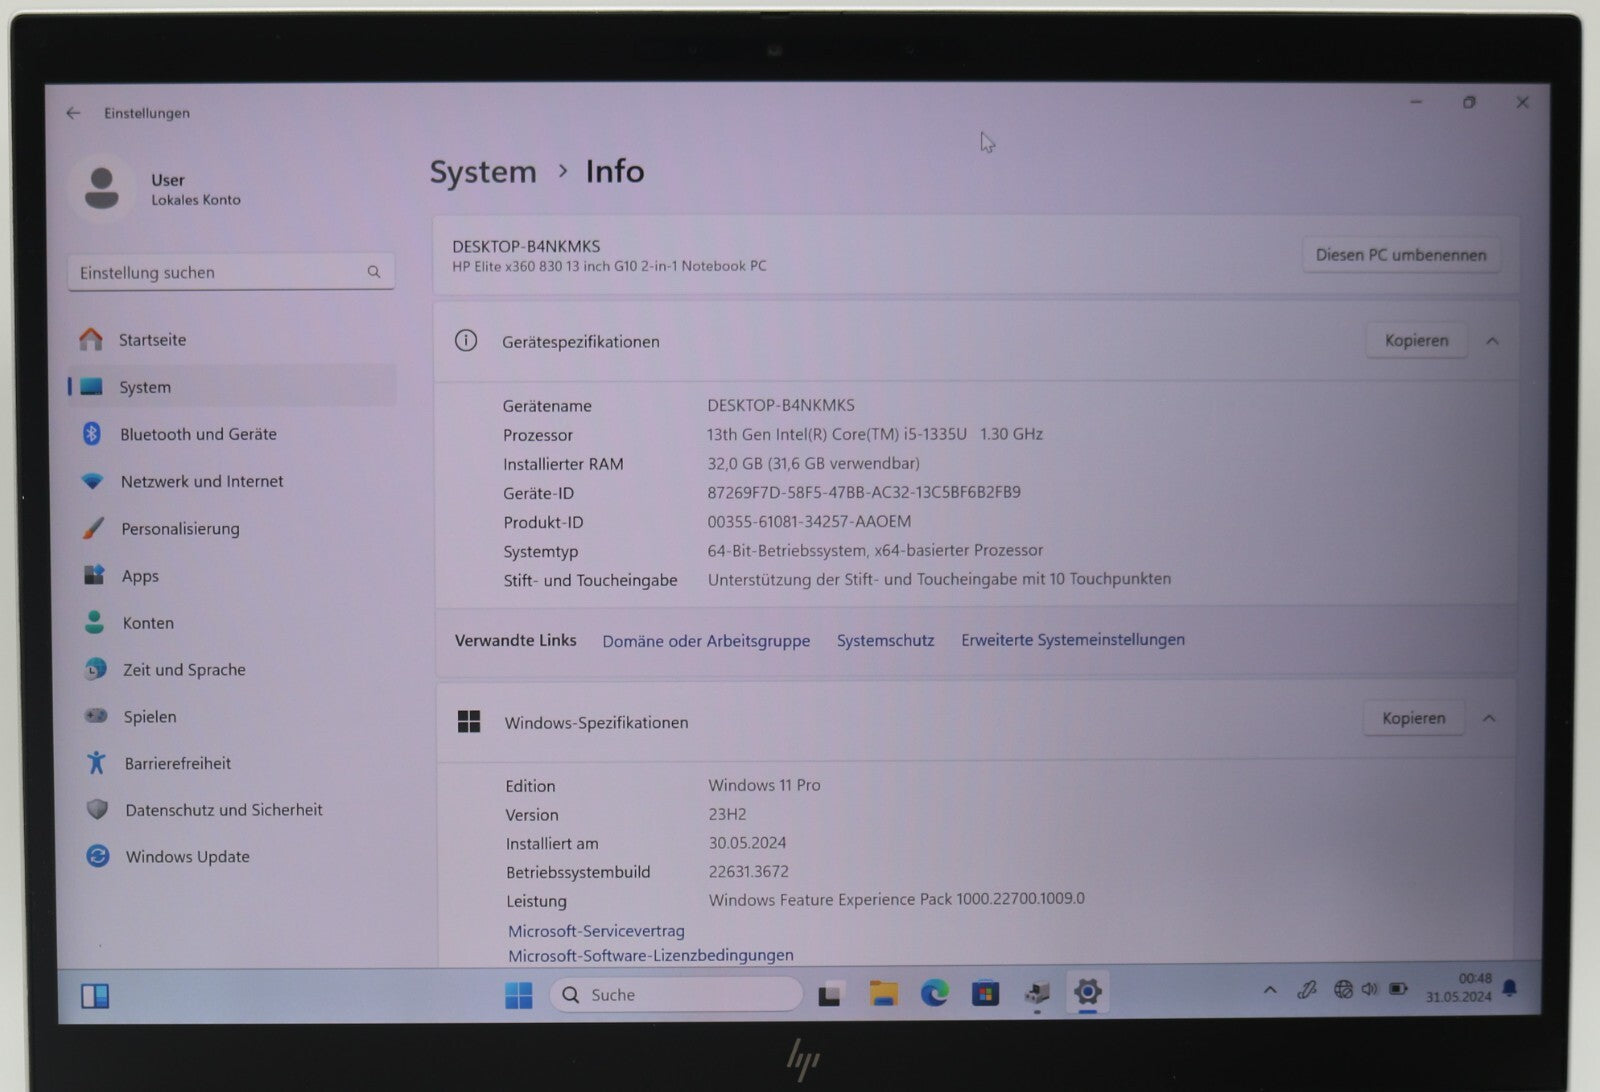Copy the Gerätespezifikationen with Kopieren
The height and width of the screenshot is (1092, 1600).
click(x=1416, y=341)
